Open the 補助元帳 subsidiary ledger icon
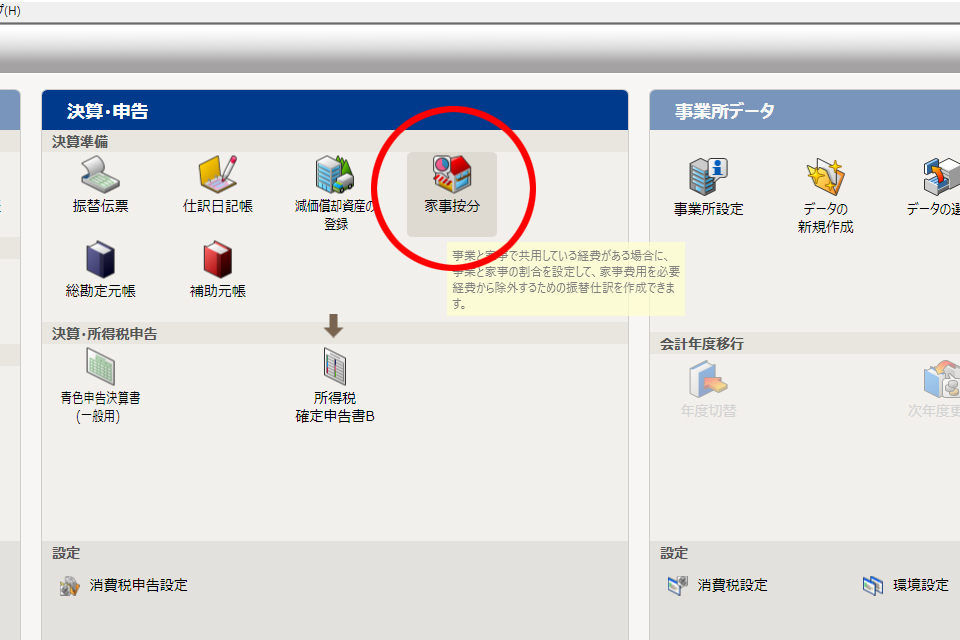Screen dimensions: 960x640 (x=218, y=259)
